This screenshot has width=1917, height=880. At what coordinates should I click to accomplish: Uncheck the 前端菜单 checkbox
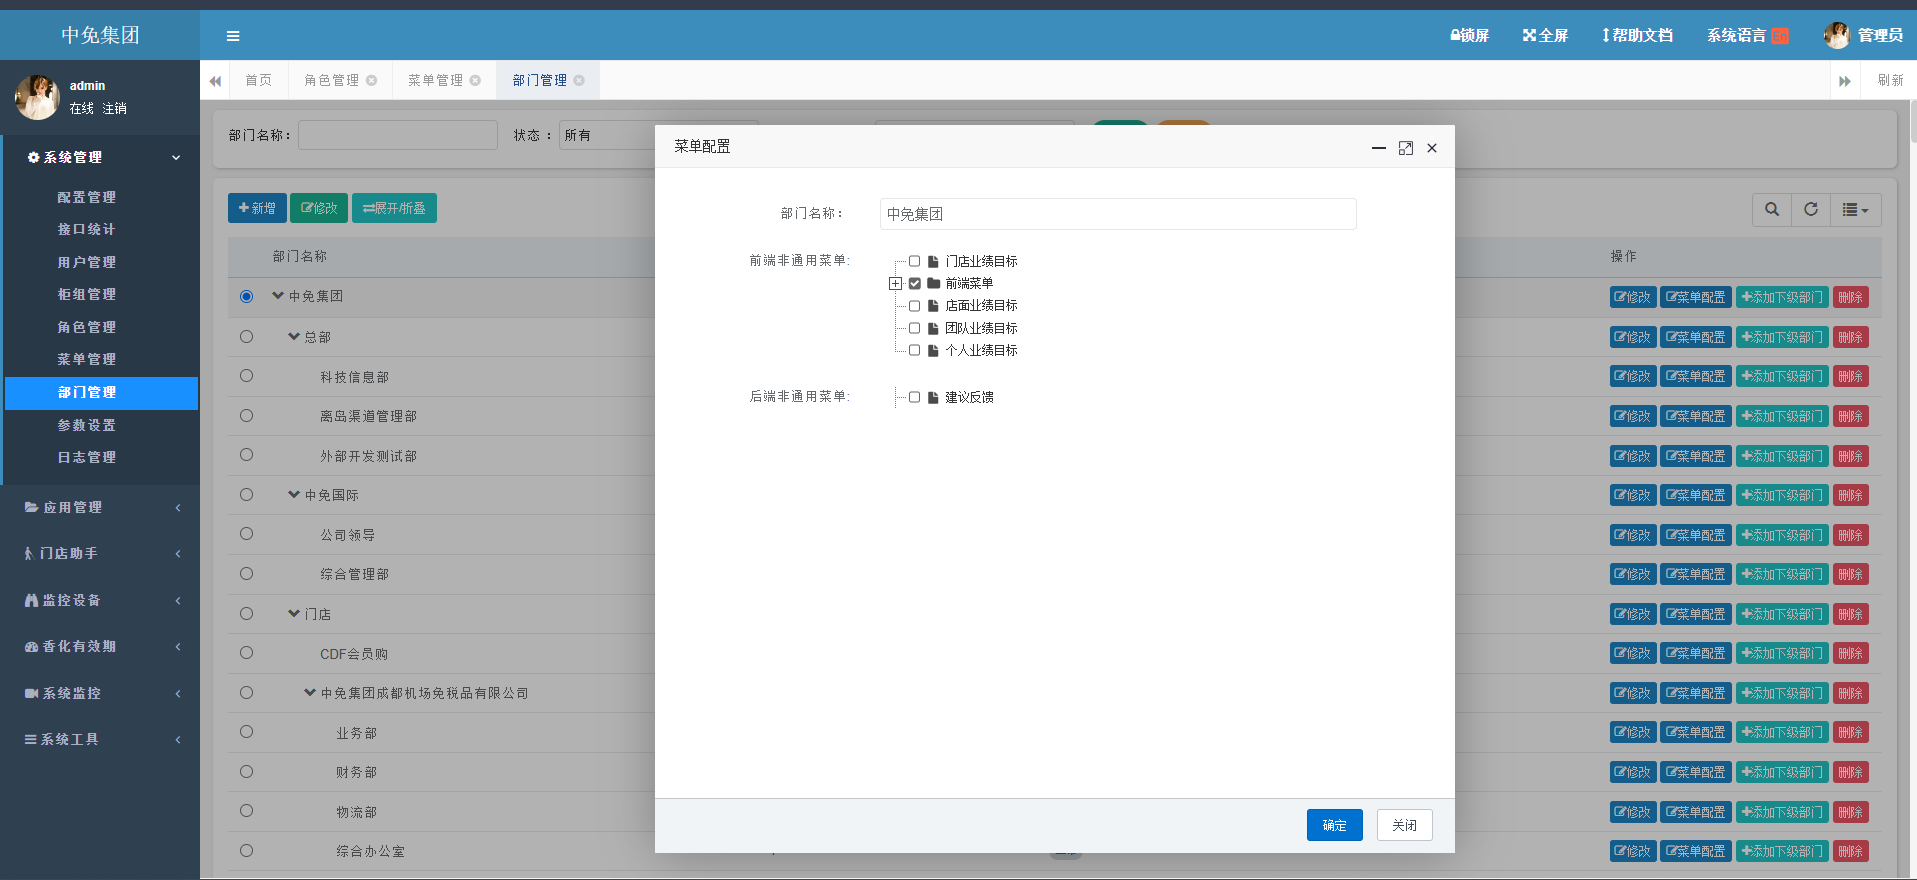click(x=914, y=284)
